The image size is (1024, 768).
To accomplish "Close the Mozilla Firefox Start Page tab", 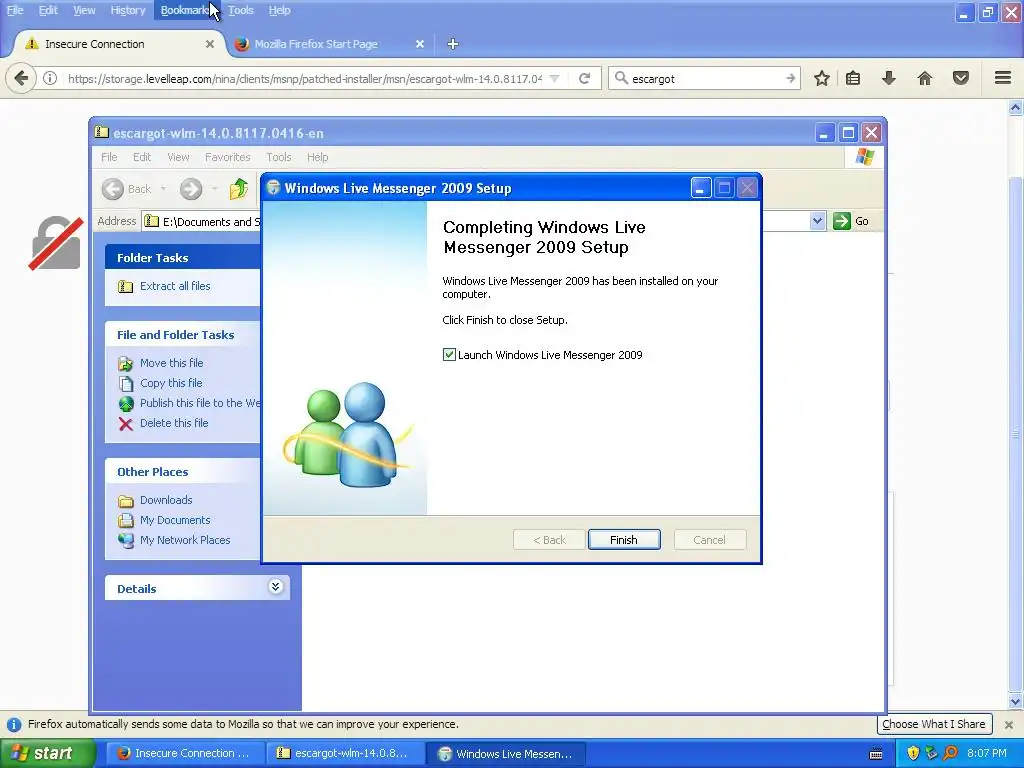I will click(x=420, y=44).
